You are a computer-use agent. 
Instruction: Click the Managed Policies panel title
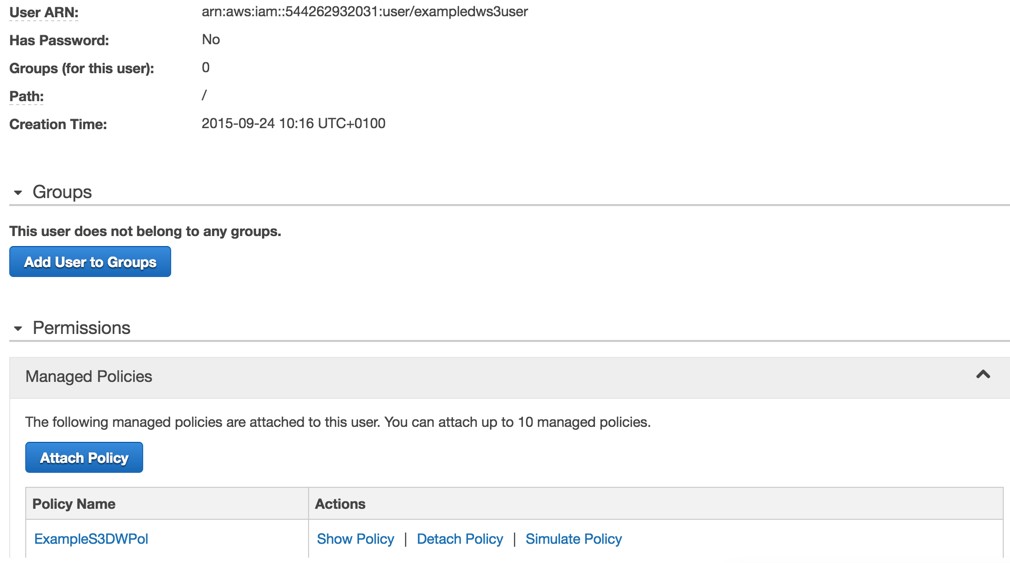point(89,376)
